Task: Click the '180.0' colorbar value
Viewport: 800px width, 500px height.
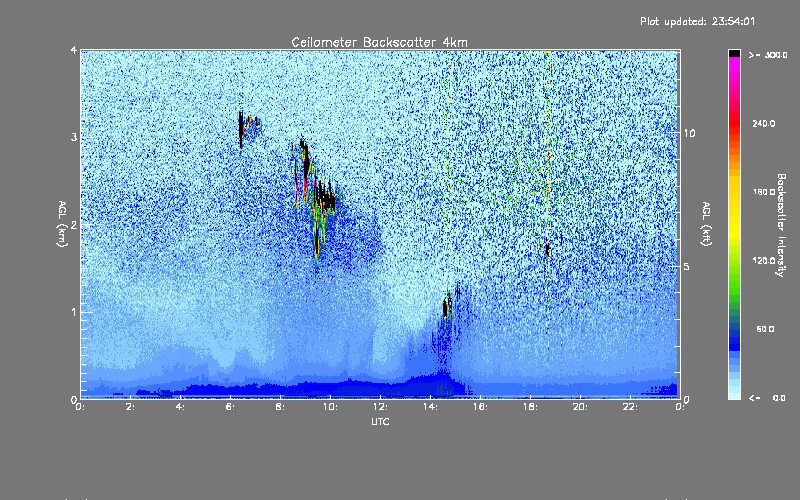Action: 764,192
